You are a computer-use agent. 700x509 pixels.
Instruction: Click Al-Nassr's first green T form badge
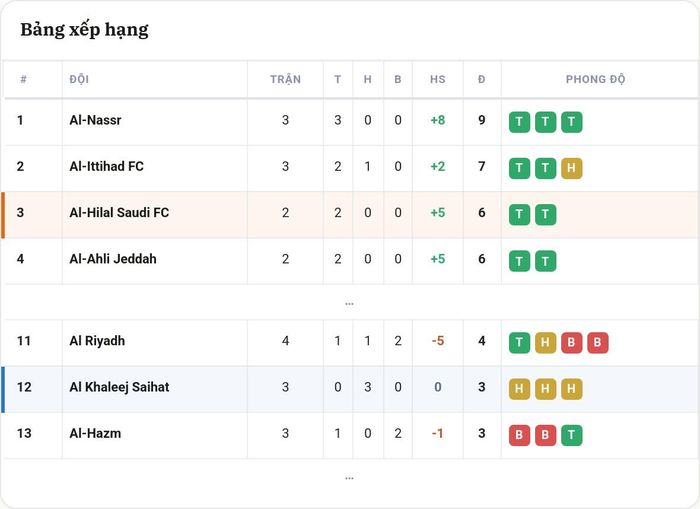tap(519, 122)
